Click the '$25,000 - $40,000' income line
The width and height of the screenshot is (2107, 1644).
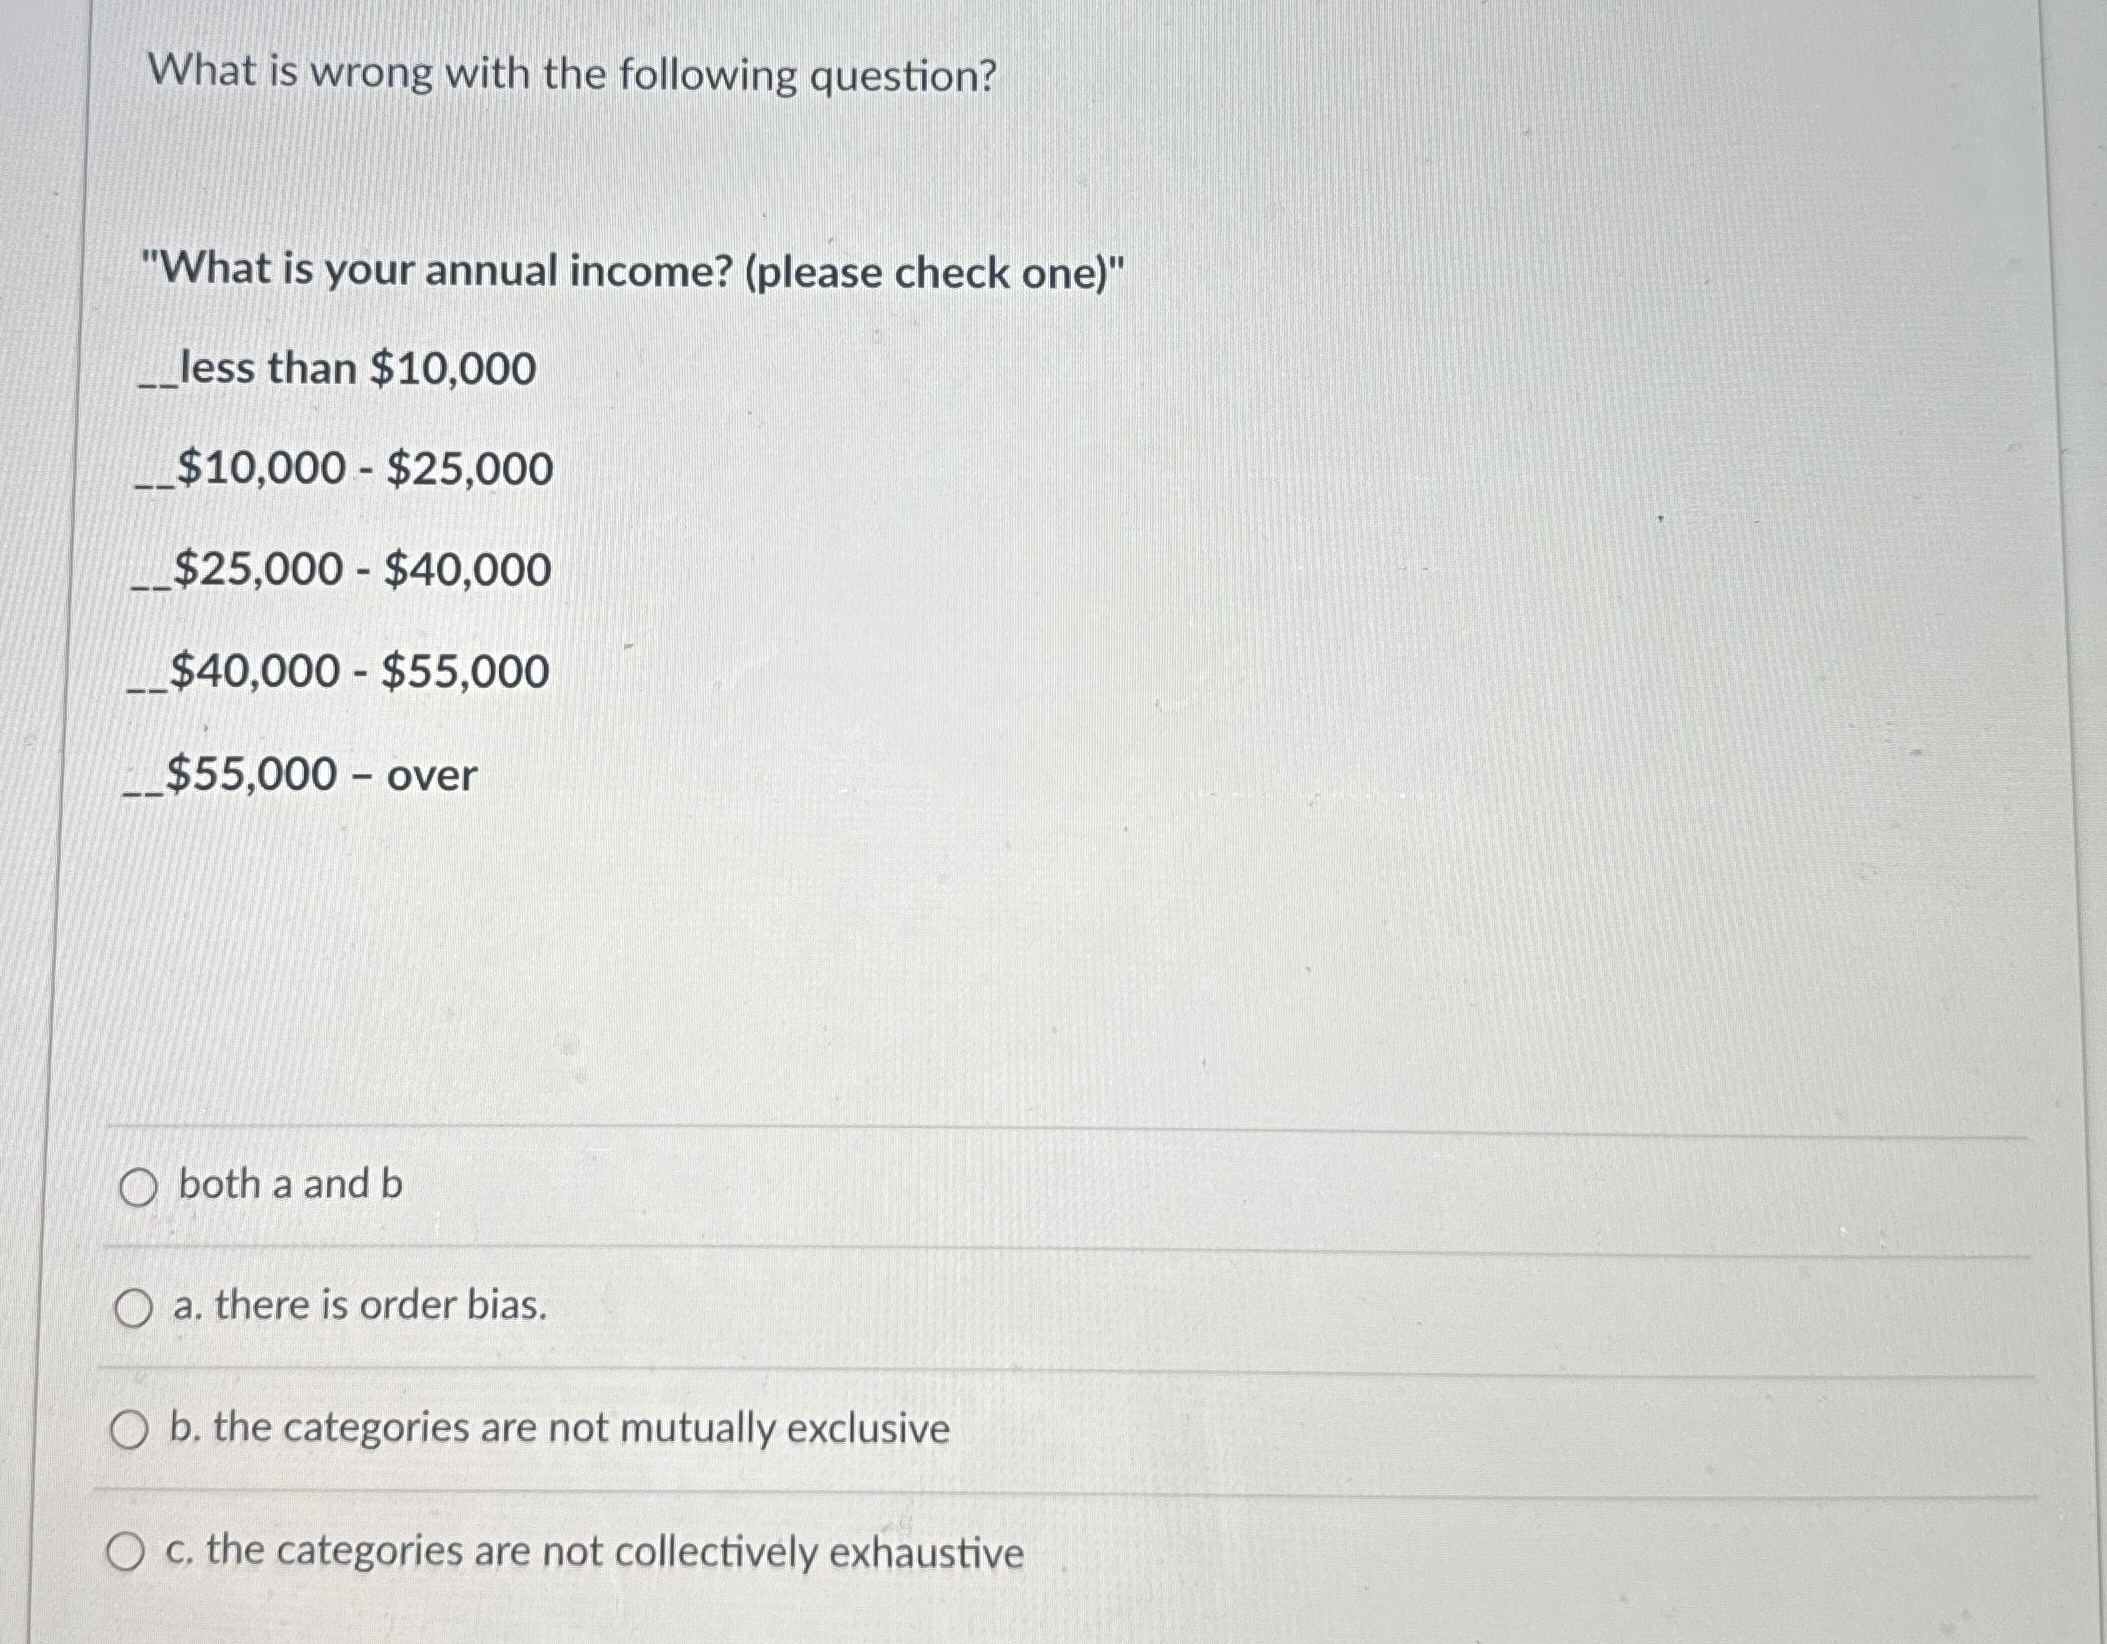tap(341, 570)
